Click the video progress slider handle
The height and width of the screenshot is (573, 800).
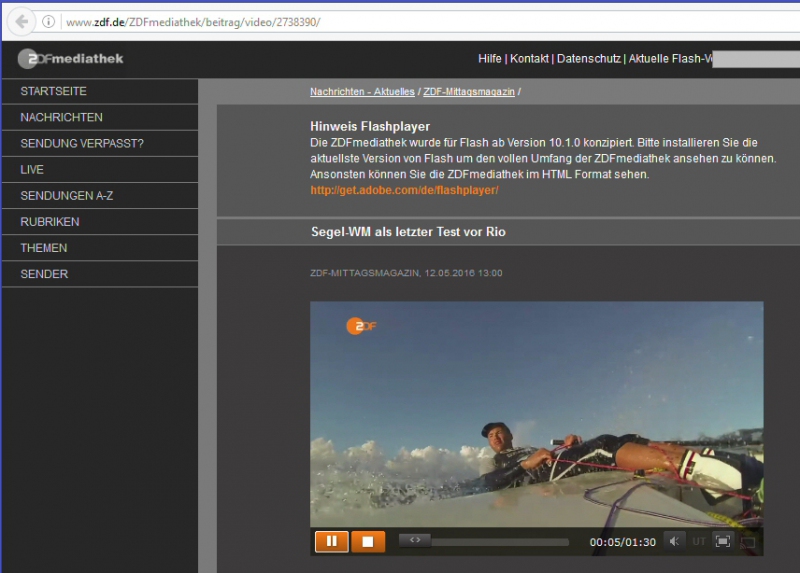[x=415, y=540]
